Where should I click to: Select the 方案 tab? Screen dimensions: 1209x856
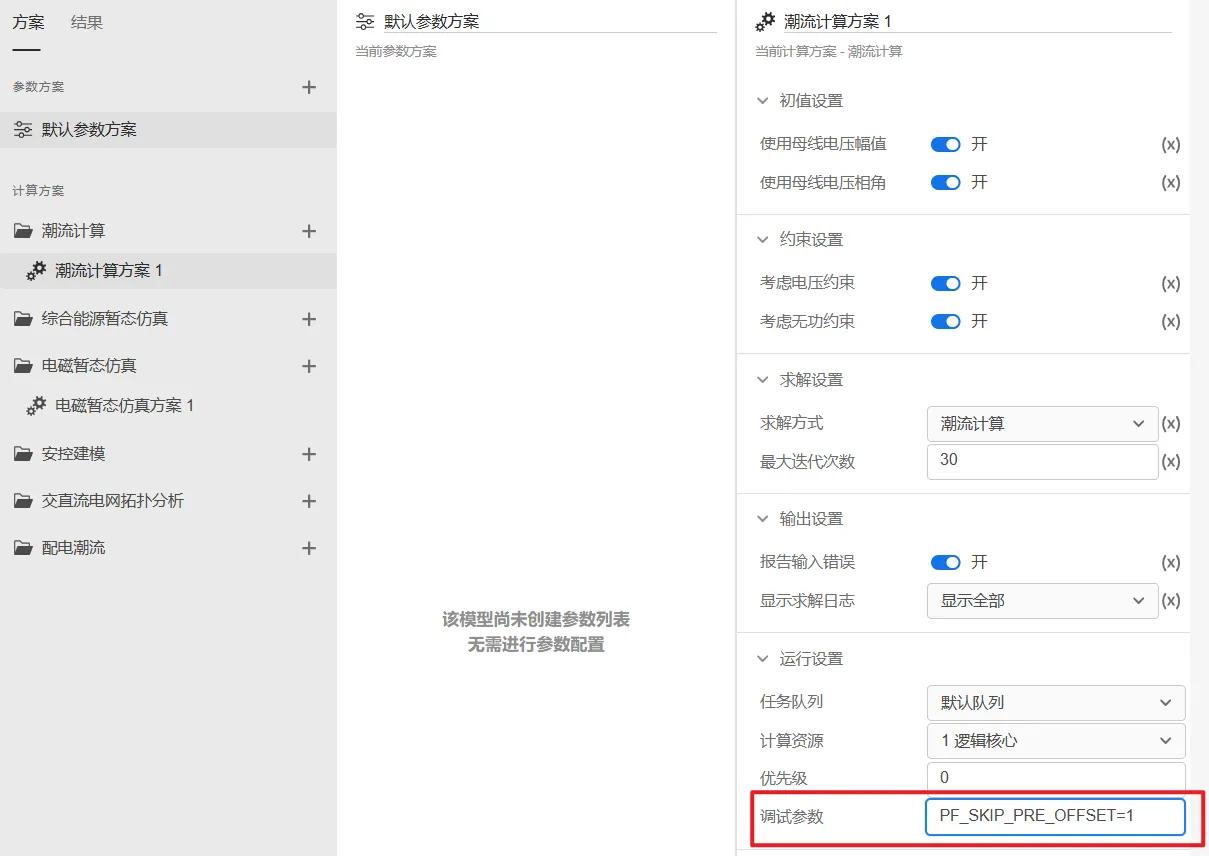(x=29, y=22)
